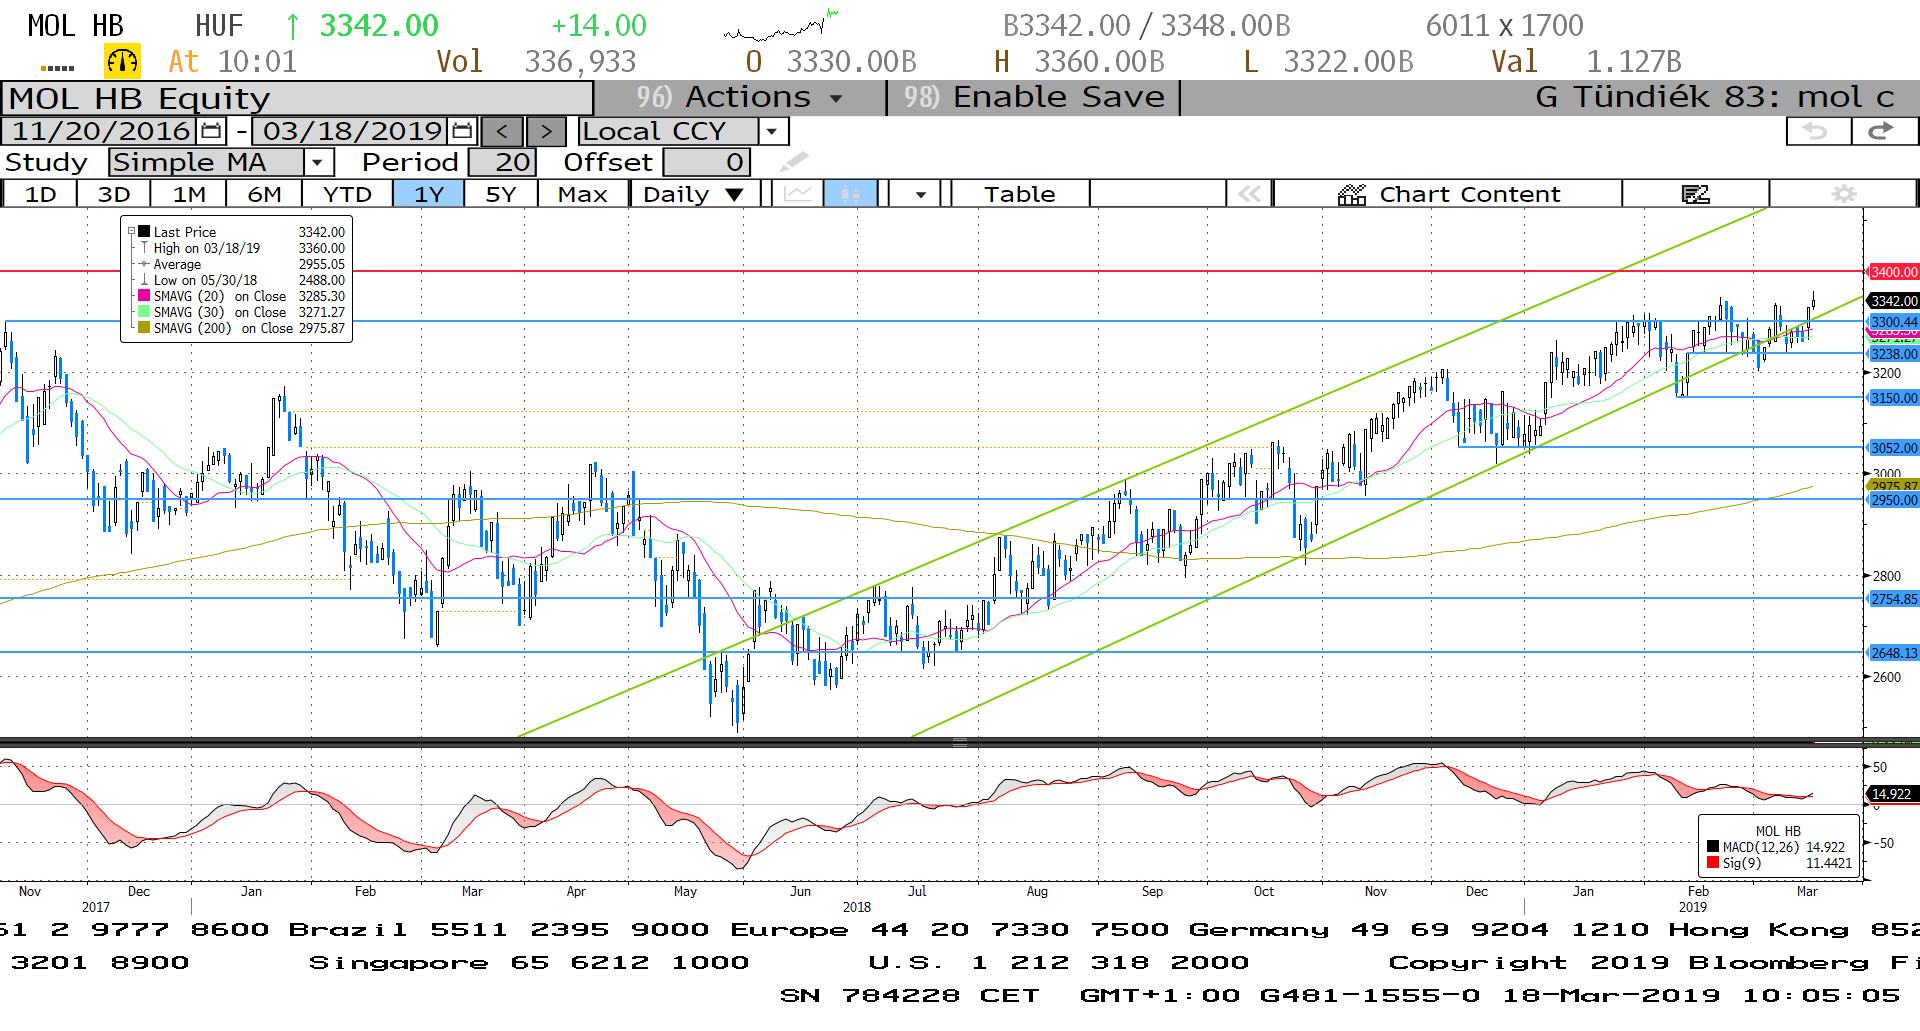Select the 2950.00 horizontal line label
Image resolution: width=1920 pixels, height=1031 pixels.
[x=1893, y=500]
